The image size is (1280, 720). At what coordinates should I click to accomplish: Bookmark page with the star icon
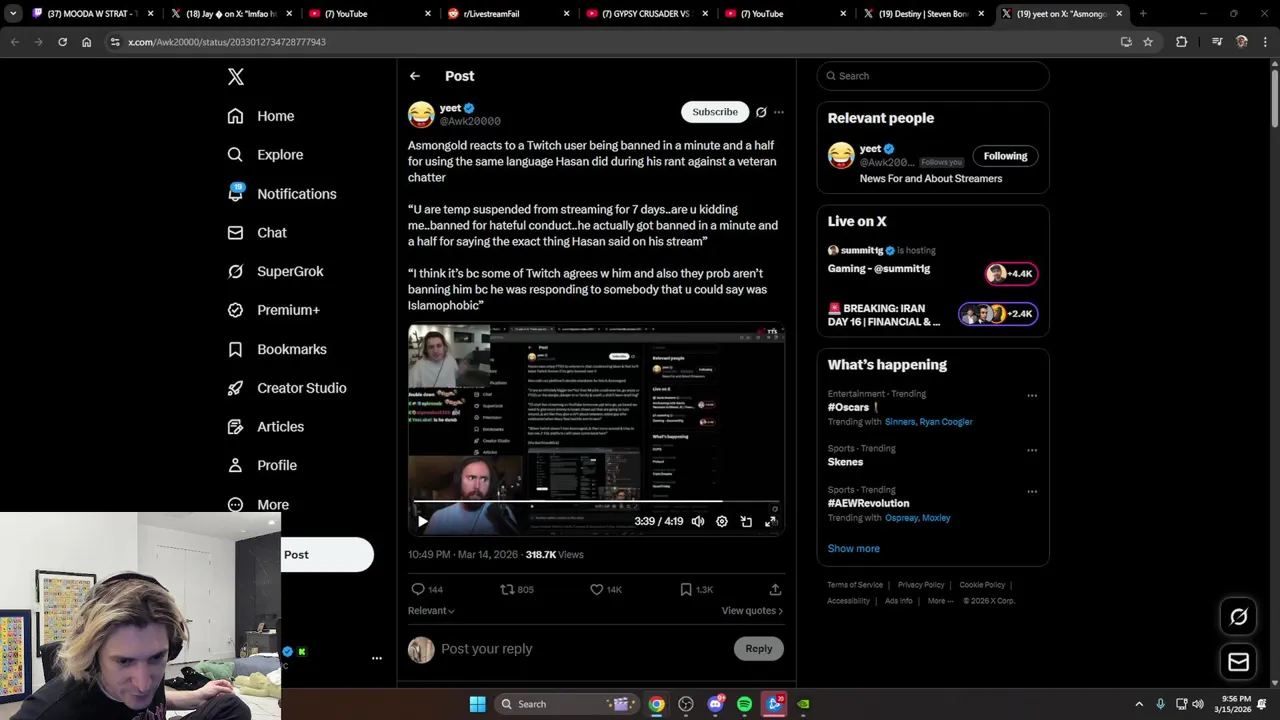(x=1148, y=42)
